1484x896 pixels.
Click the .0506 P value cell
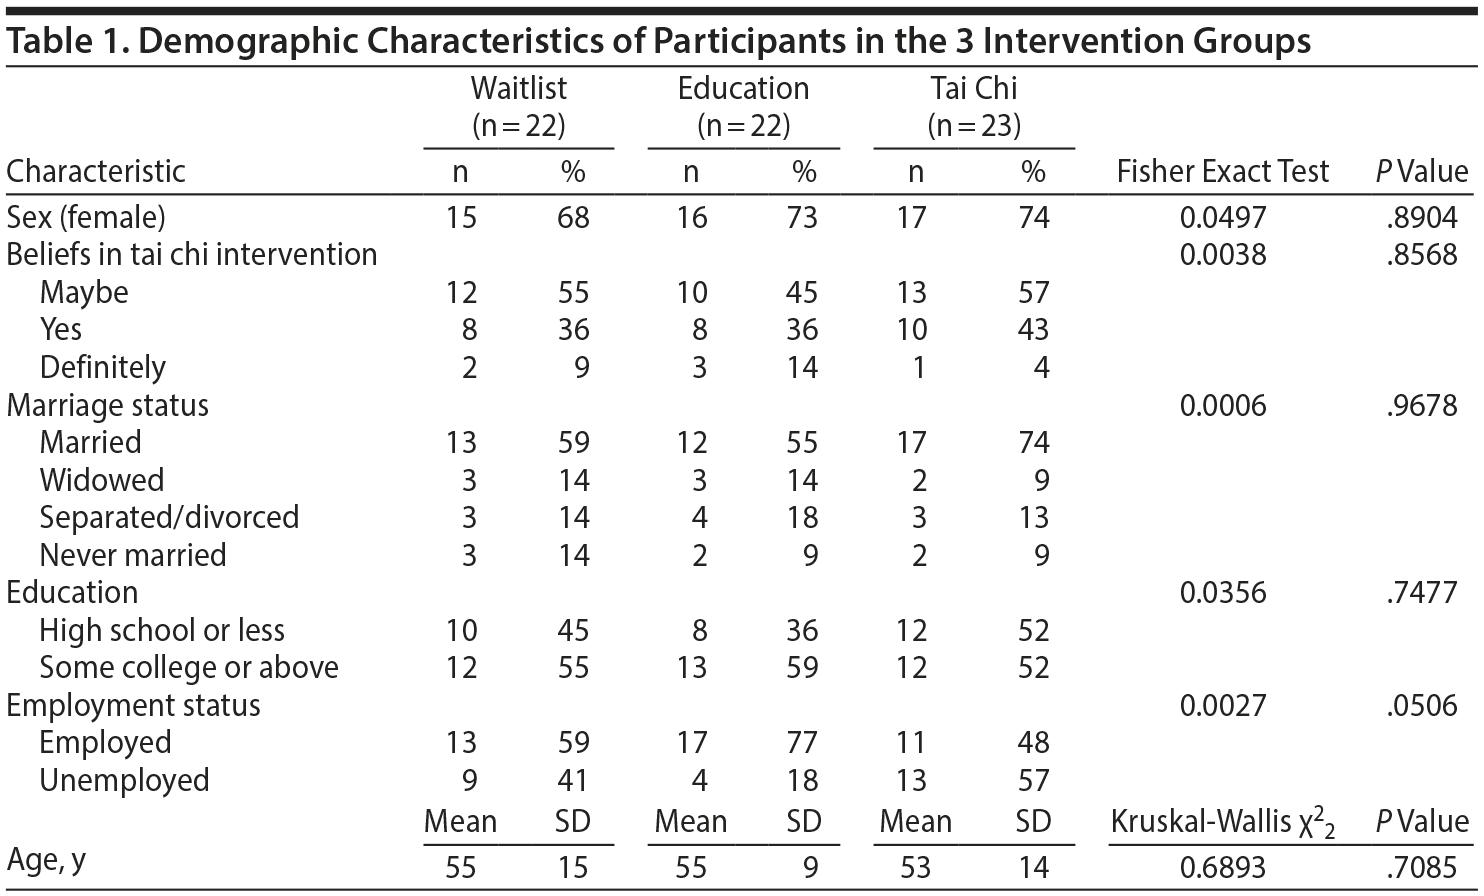coord(1422,705)
